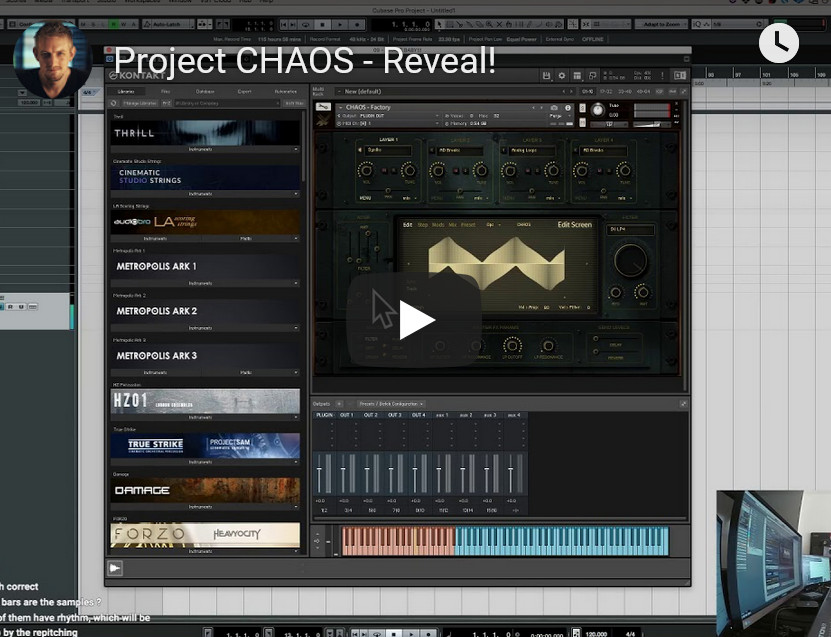
Task: Click the Watch Later clock icon
Action: point(779,43)
